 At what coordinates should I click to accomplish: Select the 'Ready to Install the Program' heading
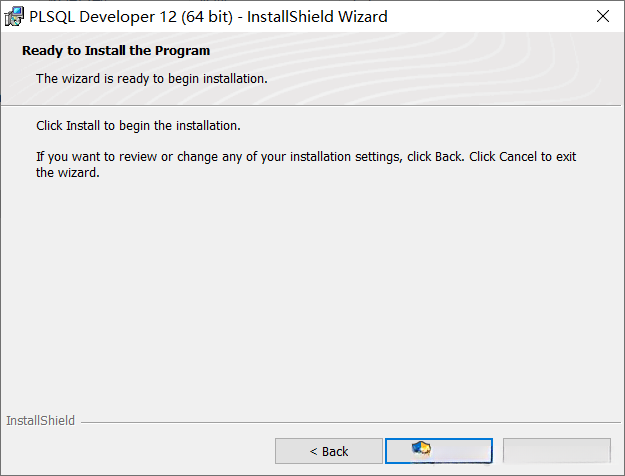[x=116, y=50]
